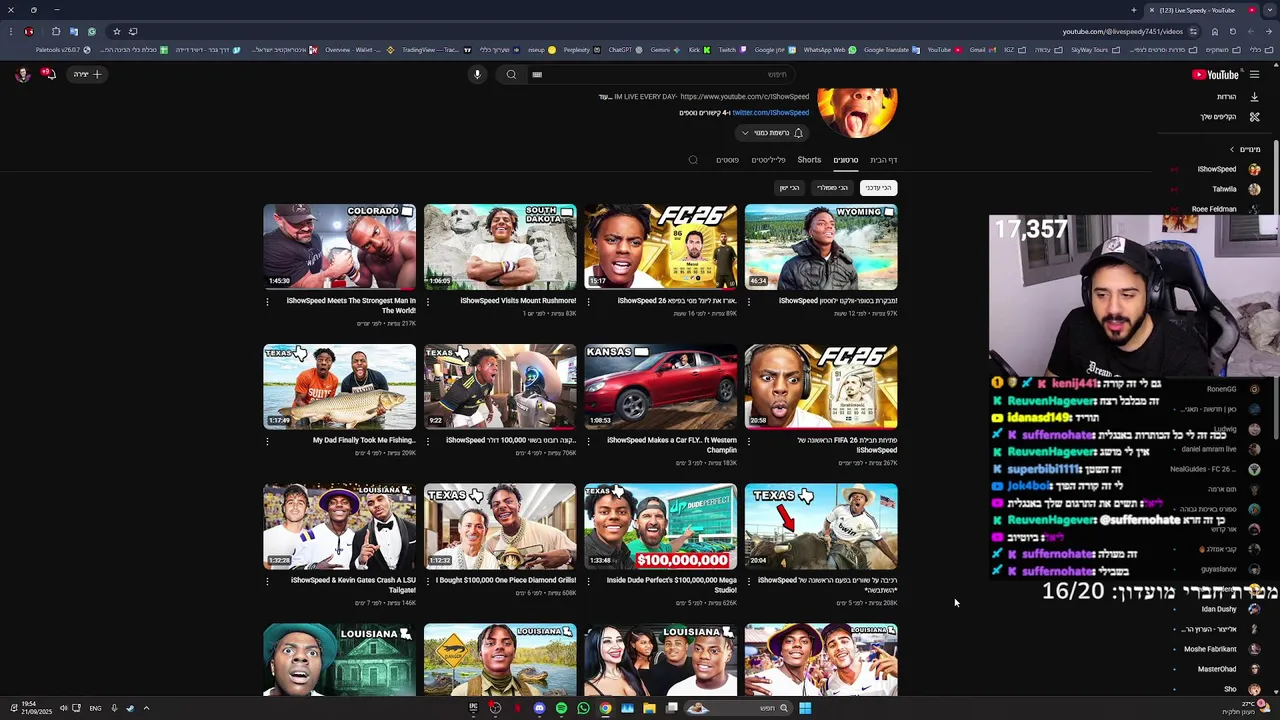Open the Kansas red car thumbnail
Image resolution: width=1280 pixels, height=720 pixels.
(661, 387)
